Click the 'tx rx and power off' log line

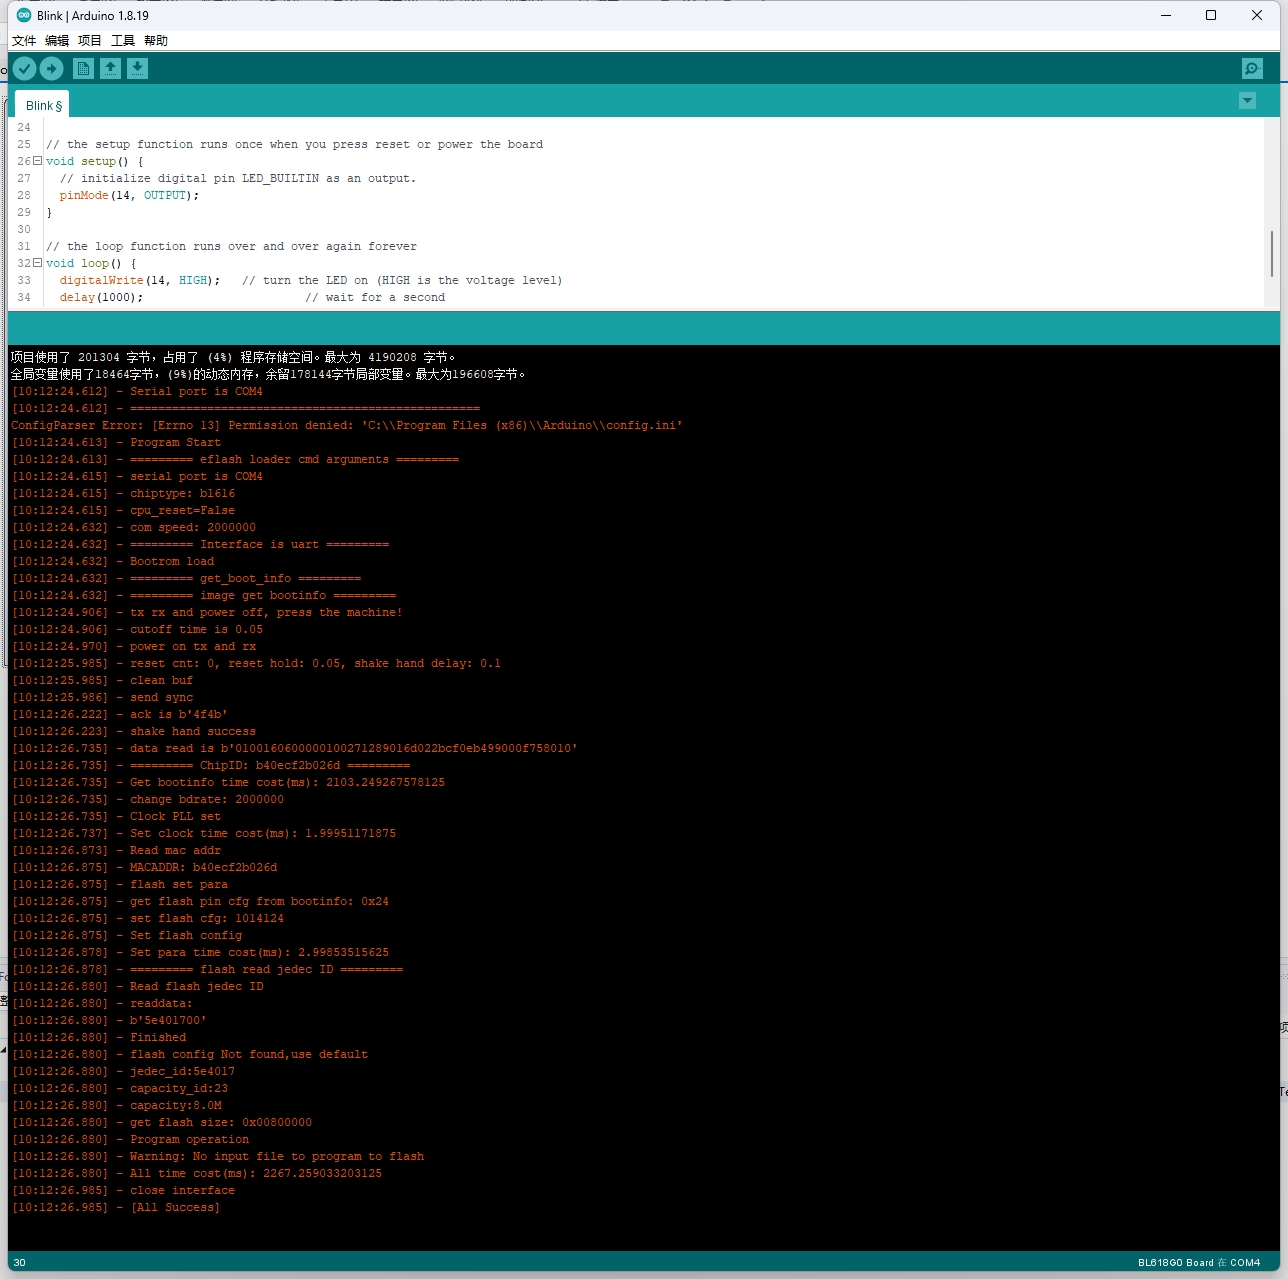207,612
